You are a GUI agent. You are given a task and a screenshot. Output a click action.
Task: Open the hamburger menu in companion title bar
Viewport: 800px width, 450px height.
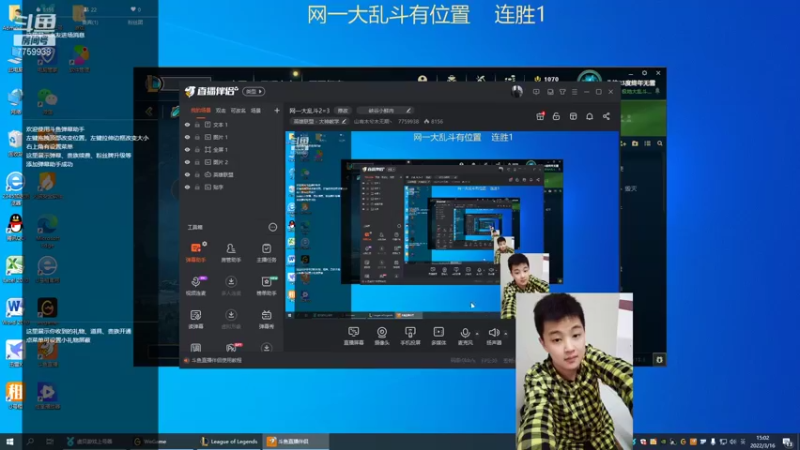pyautogui.click(x=574, y=92)
